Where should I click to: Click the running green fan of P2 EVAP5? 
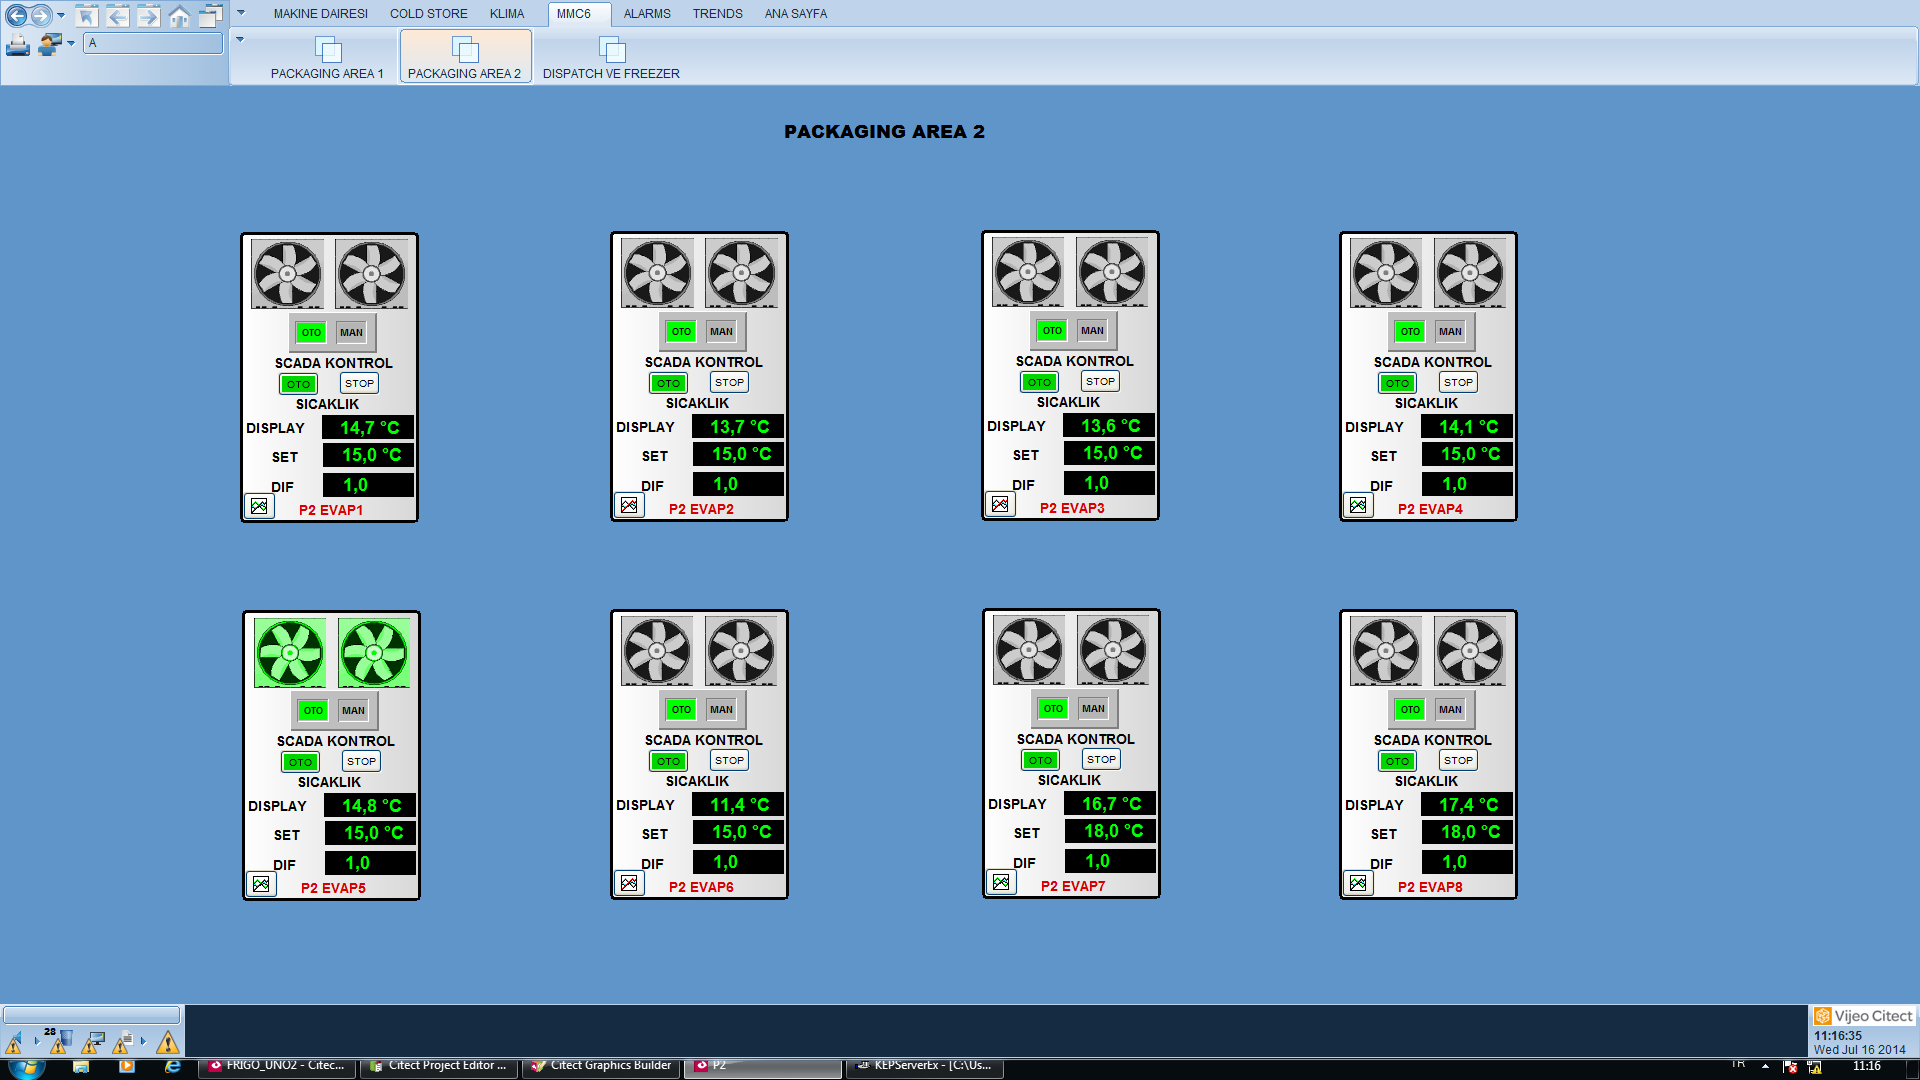tap(290, 652)
